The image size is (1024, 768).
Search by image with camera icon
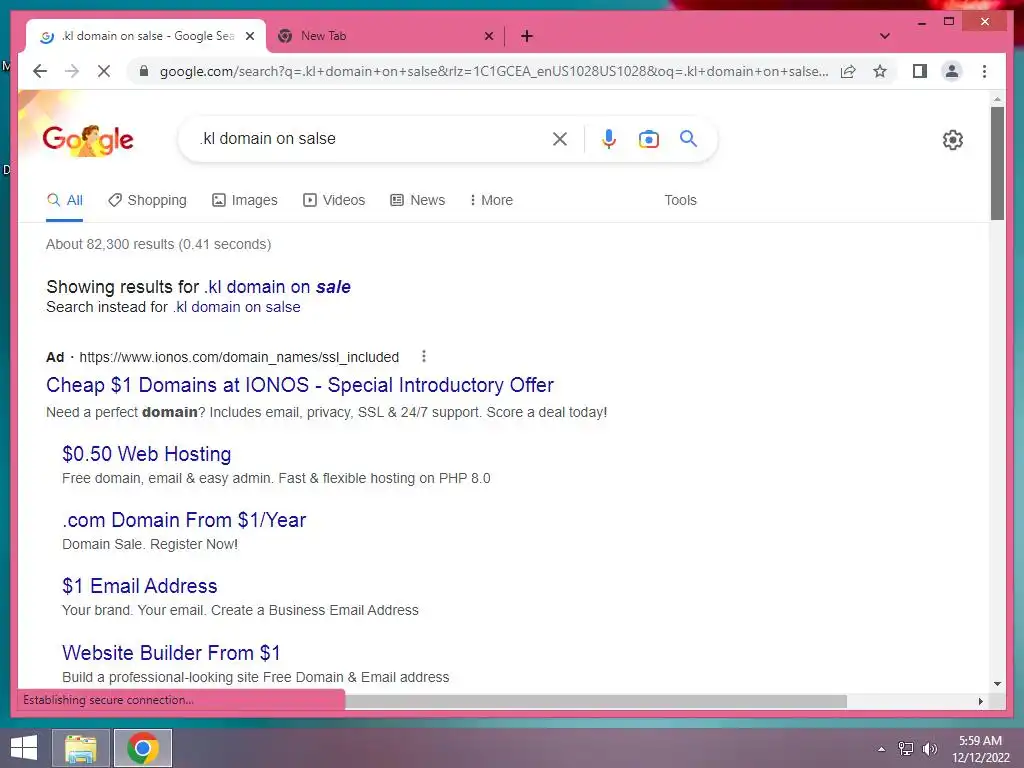click(x=648, y=139)
